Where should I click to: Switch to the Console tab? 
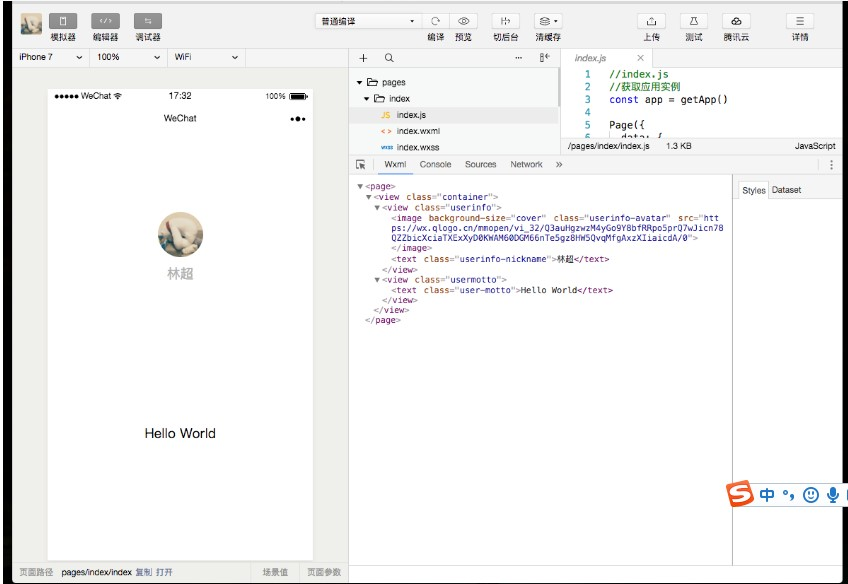click(435, 164)
